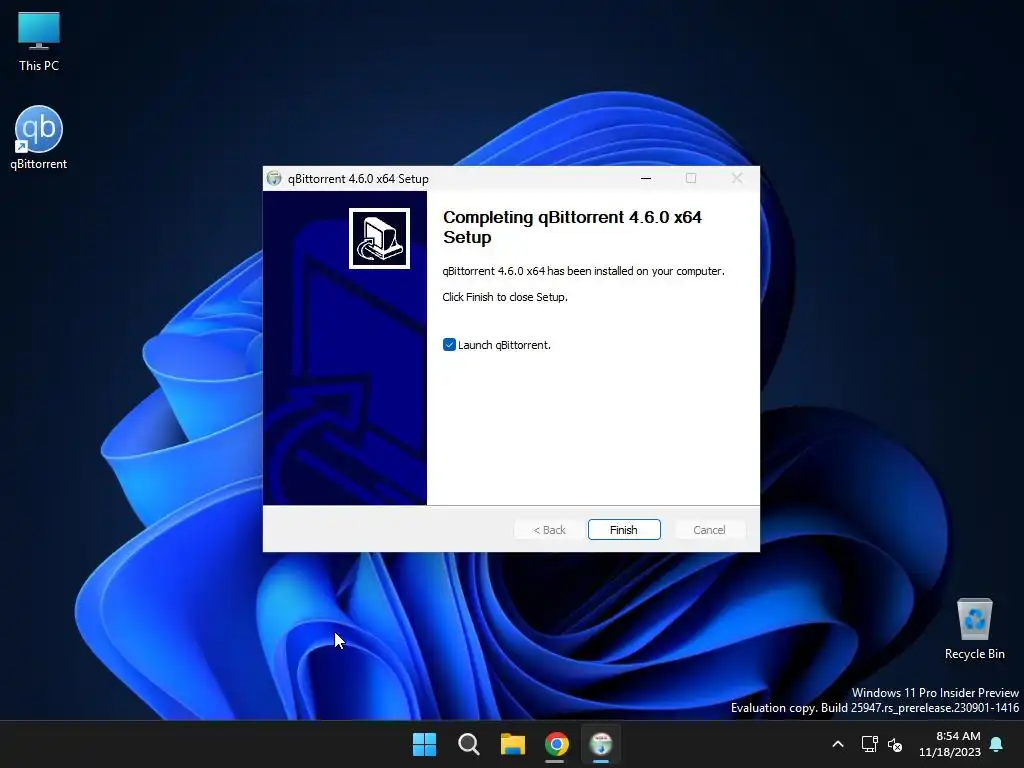Open taskbar Search

click(x=469, y=744)
